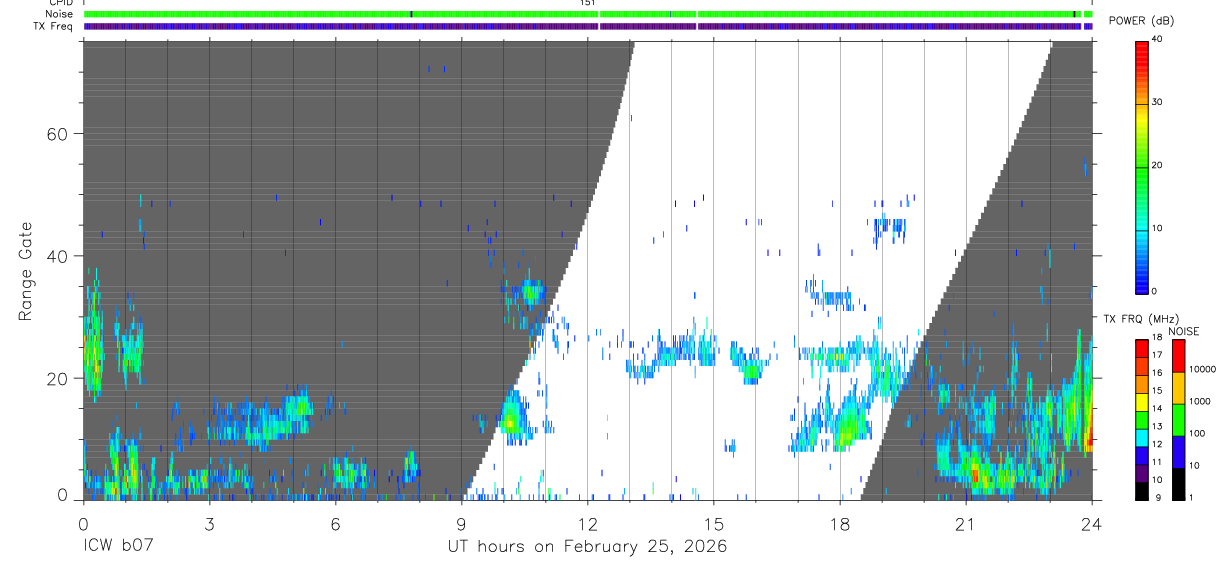The width and height of the screenshot is (1228, 567).
Task: Click the 15 tick on the UT hours axis
Action: tap(713, 524)
